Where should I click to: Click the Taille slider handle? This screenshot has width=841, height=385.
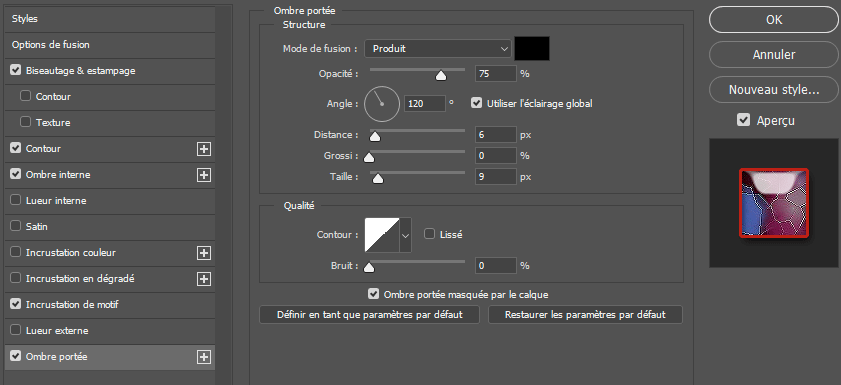point(378,179)
